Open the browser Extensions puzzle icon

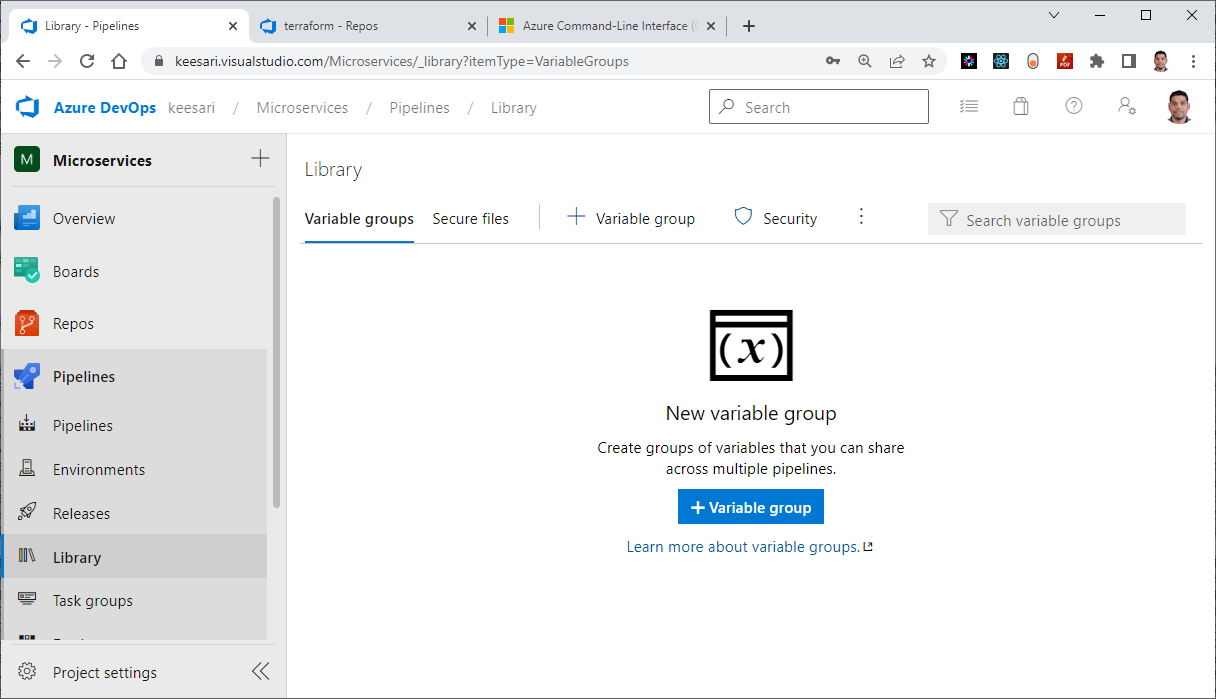pos(1096,61)
